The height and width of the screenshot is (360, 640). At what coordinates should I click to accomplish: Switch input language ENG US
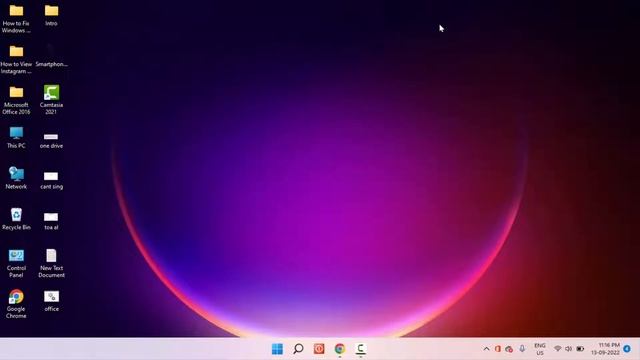(540, 349)
